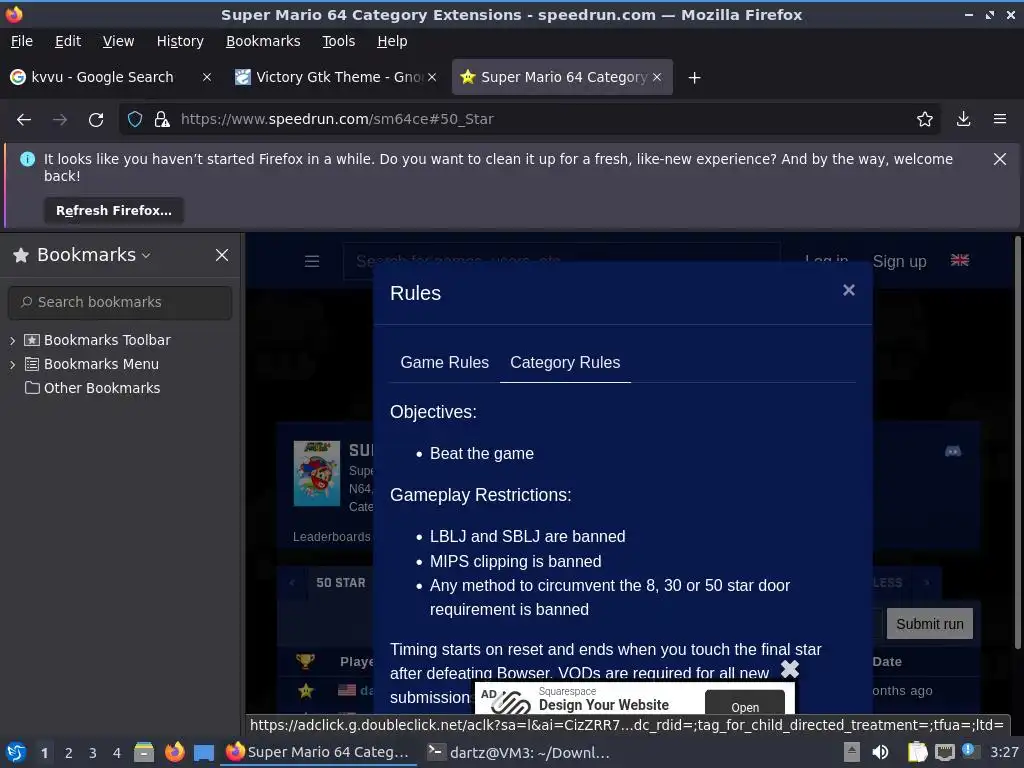Screen dimensions: 1024x768
Task: Open the taskbar start menu icon
Action: click(x=16, y=752)
